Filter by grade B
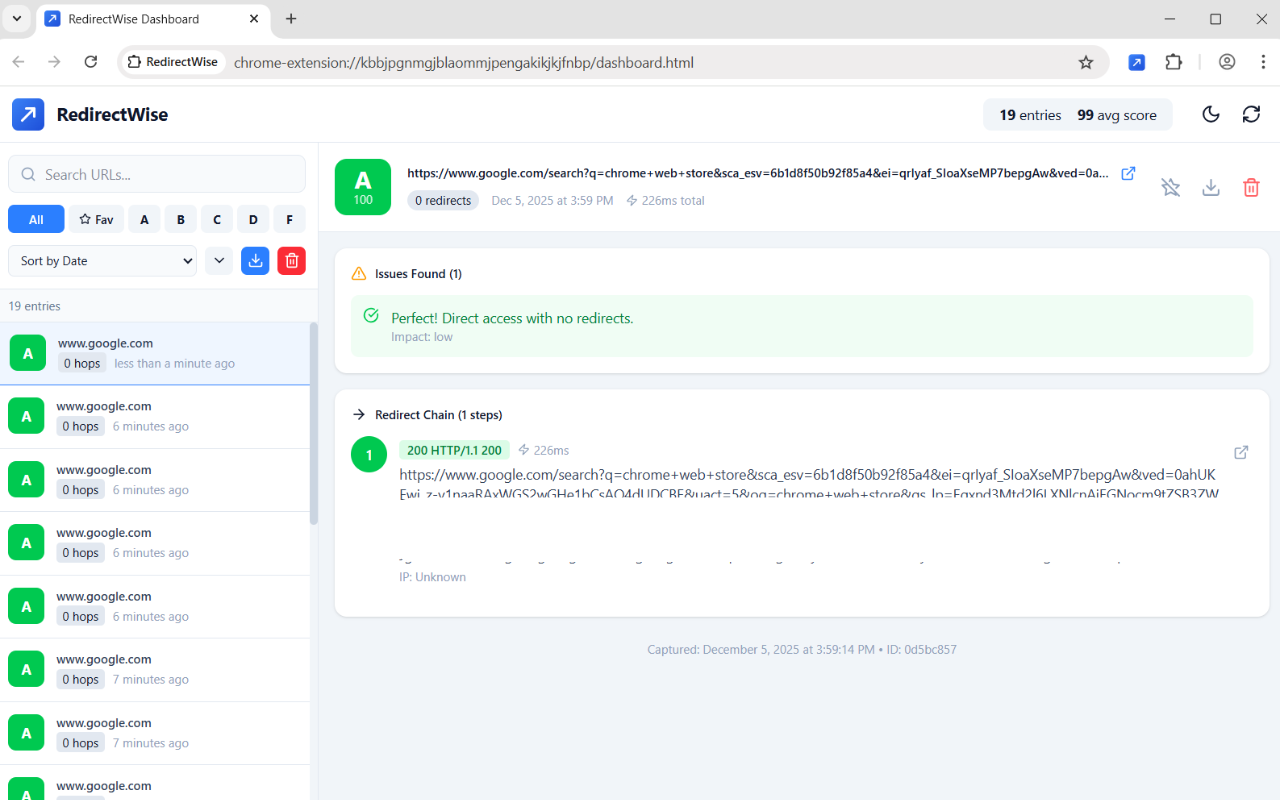Viewport: 1280px width, 800px height. pyautogui.click(x=181, y=219)
